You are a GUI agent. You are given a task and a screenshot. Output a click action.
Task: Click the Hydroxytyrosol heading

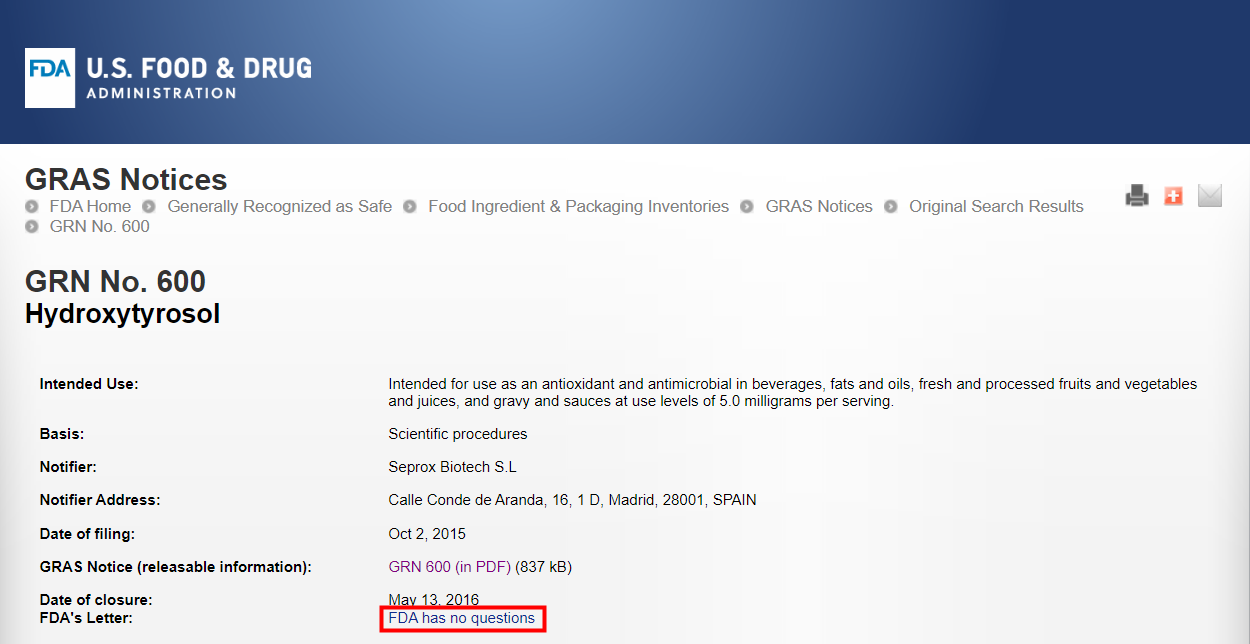click(x=122, y=314)
